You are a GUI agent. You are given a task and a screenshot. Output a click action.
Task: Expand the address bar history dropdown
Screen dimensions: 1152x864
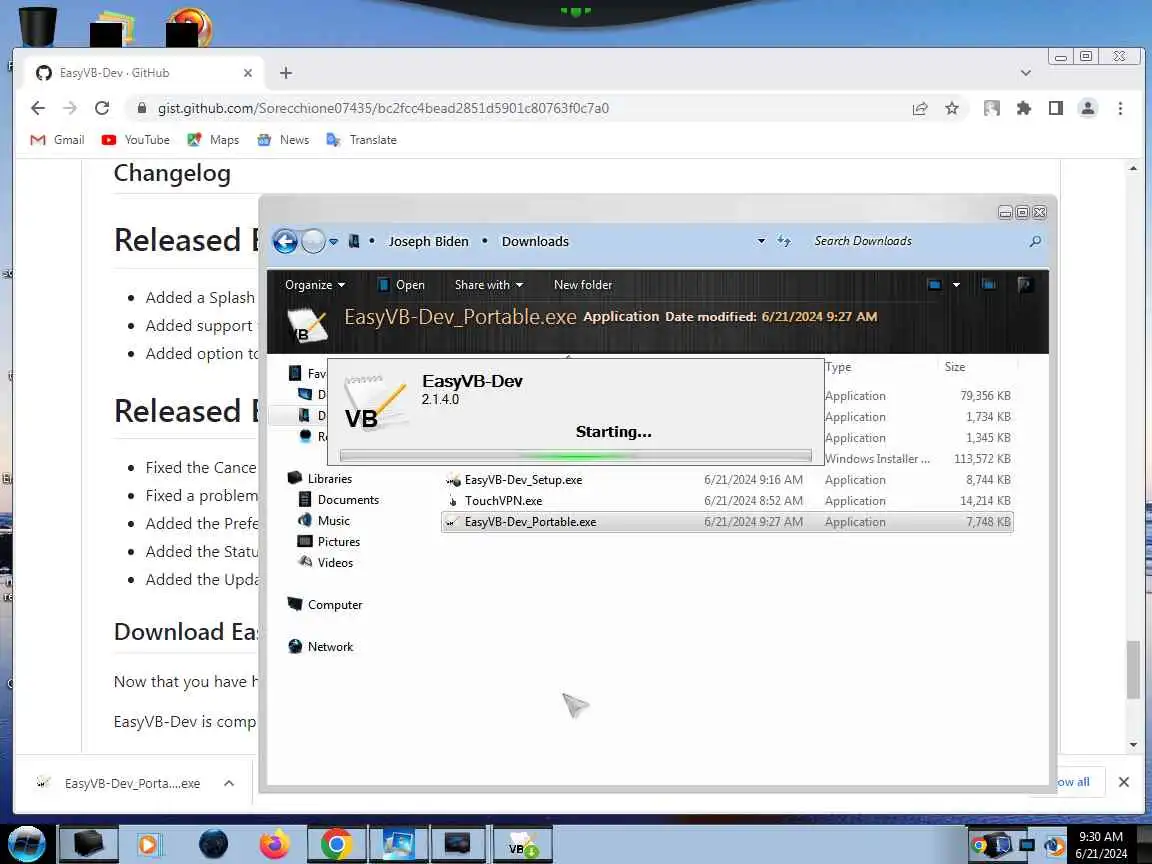tap(761, 241)
